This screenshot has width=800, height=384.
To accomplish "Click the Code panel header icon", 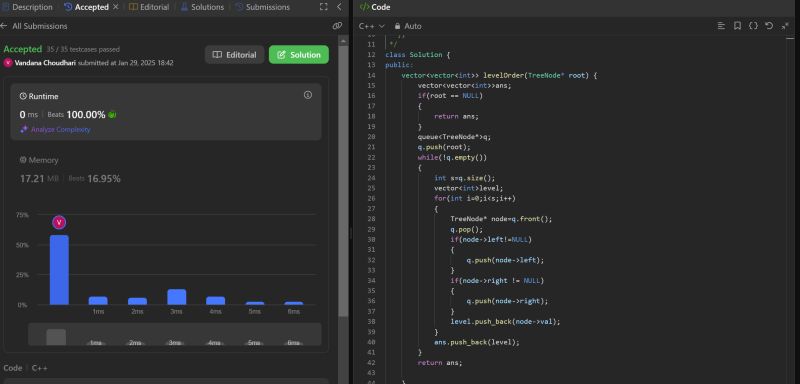I will pyautogui.click(x=364, y=7).
